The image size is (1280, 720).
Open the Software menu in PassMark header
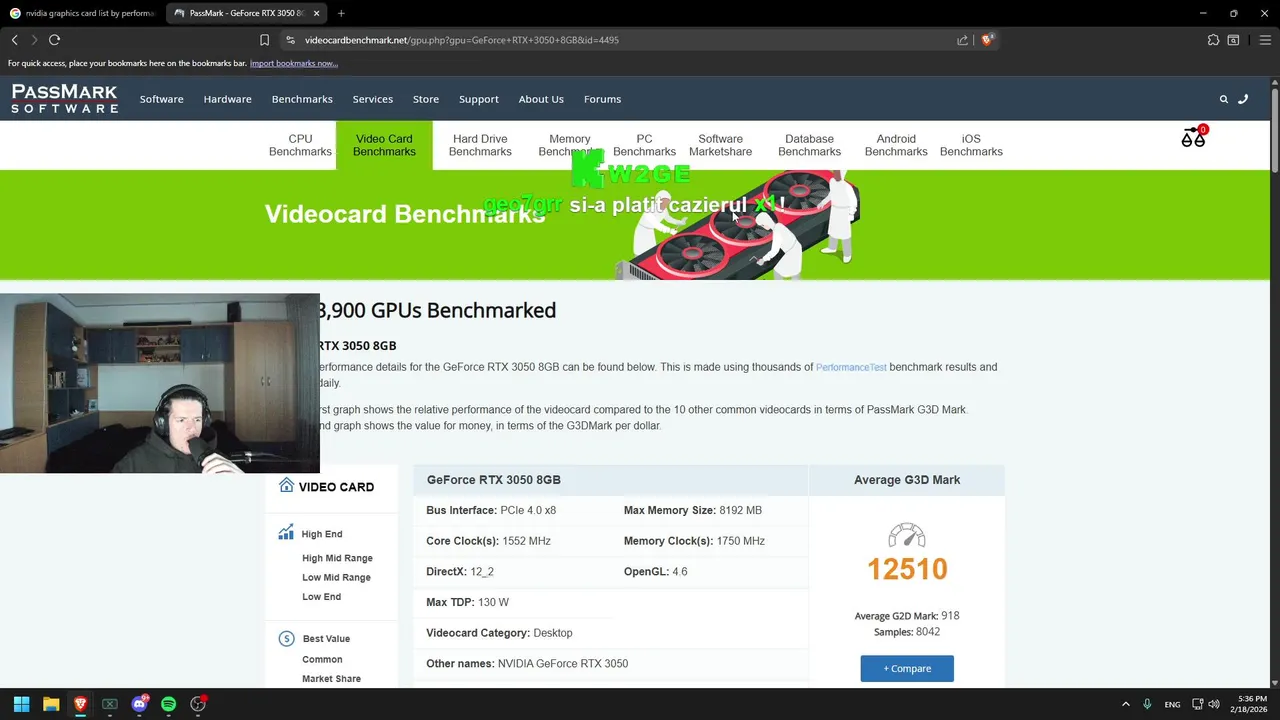click(161, 99)
